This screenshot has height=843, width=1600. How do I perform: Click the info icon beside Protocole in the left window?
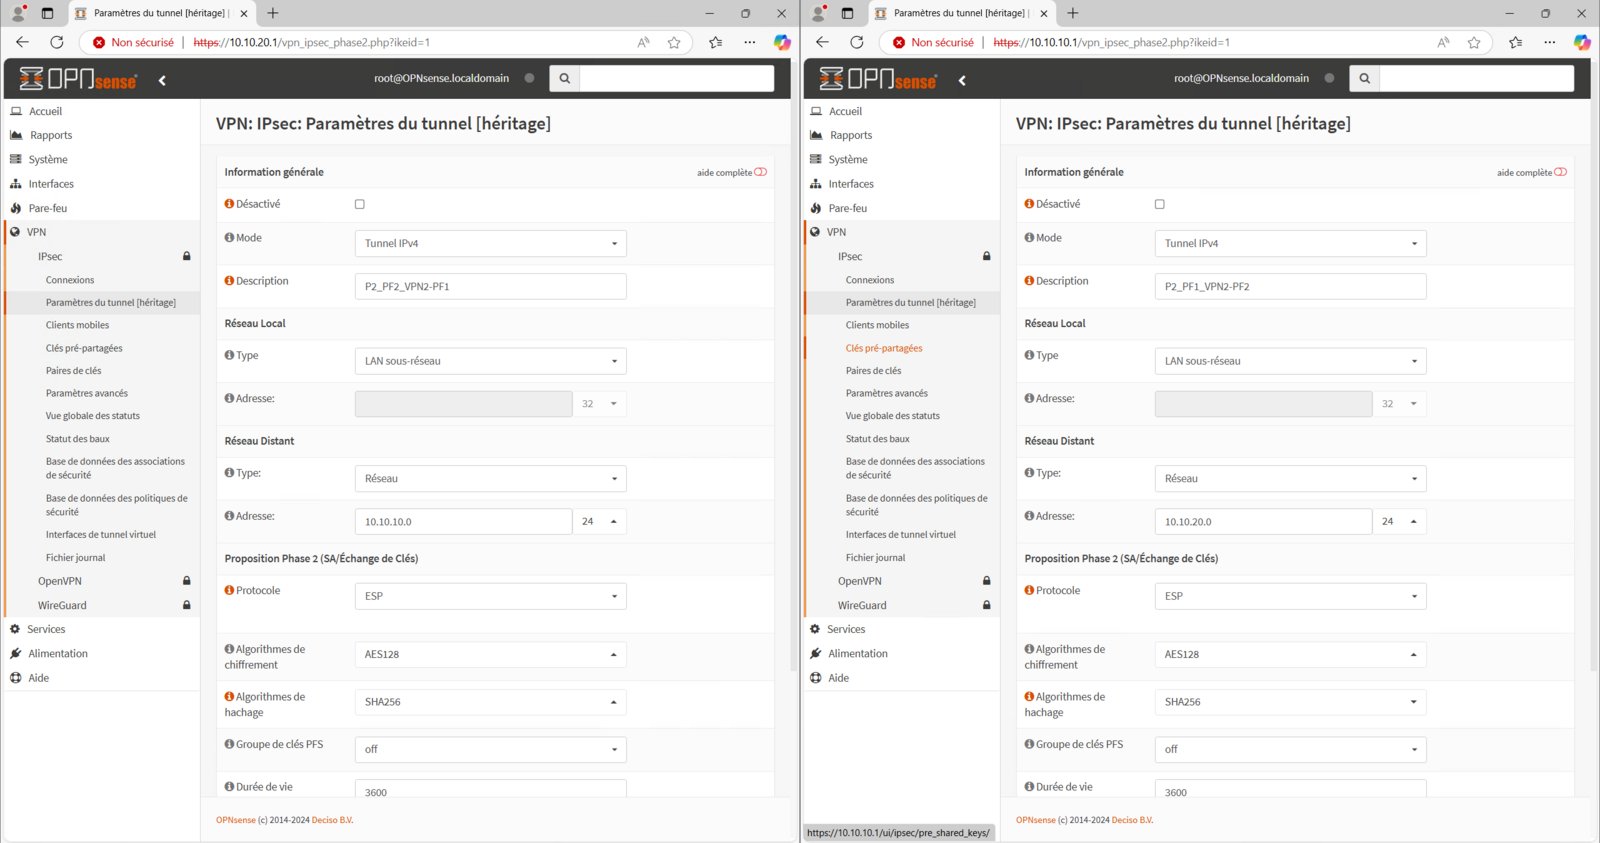point(229,591)
